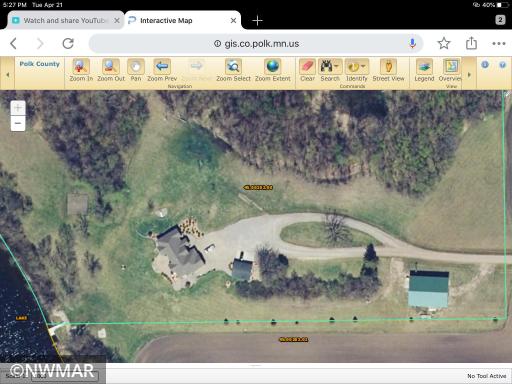
Task: Show open tabs count button
Action: pyautogui.click(x=500, y=20)
